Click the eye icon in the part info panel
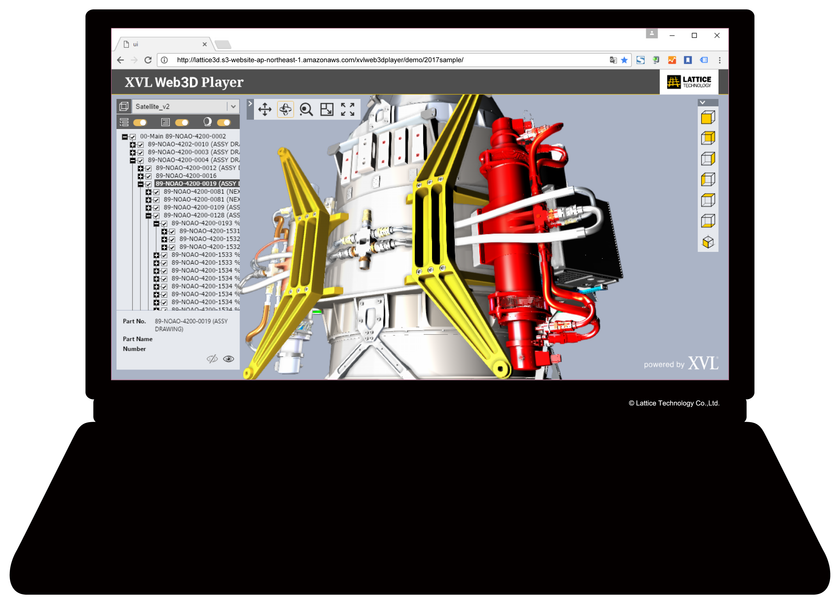The width and height of the screenshot is (840, 604). 228,359
